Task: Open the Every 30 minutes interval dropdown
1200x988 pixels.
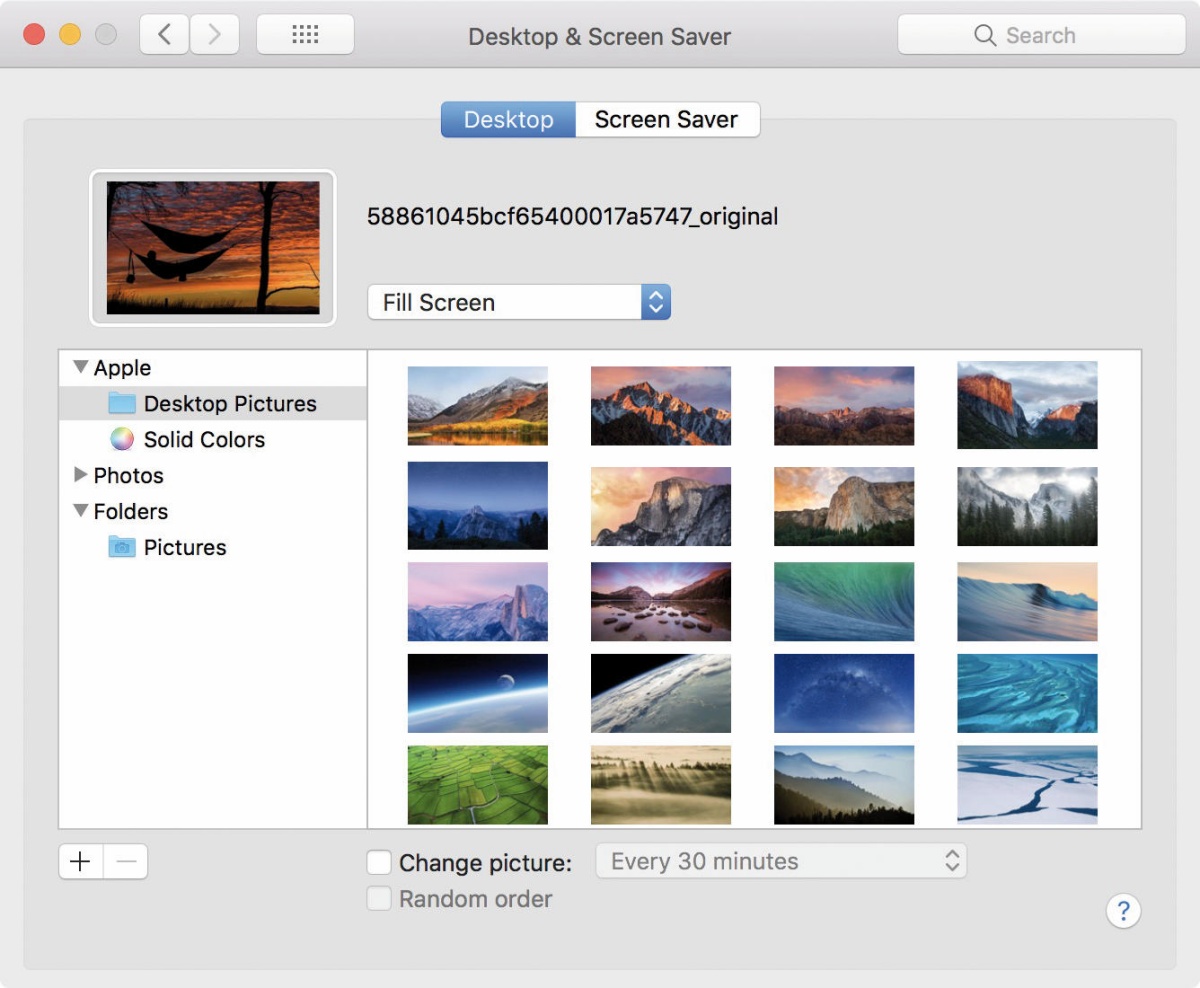Action: pos(781,861)
